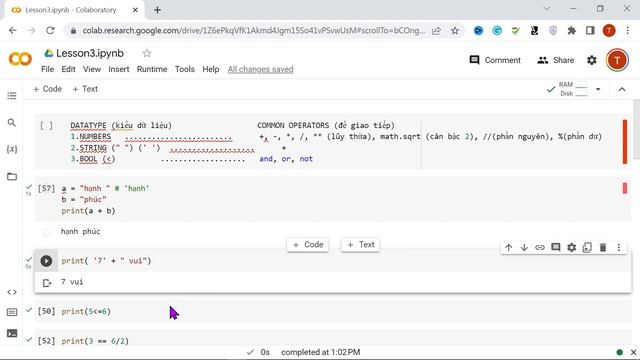
Task: Open code snippets panel icon
Action: [12, 292]
